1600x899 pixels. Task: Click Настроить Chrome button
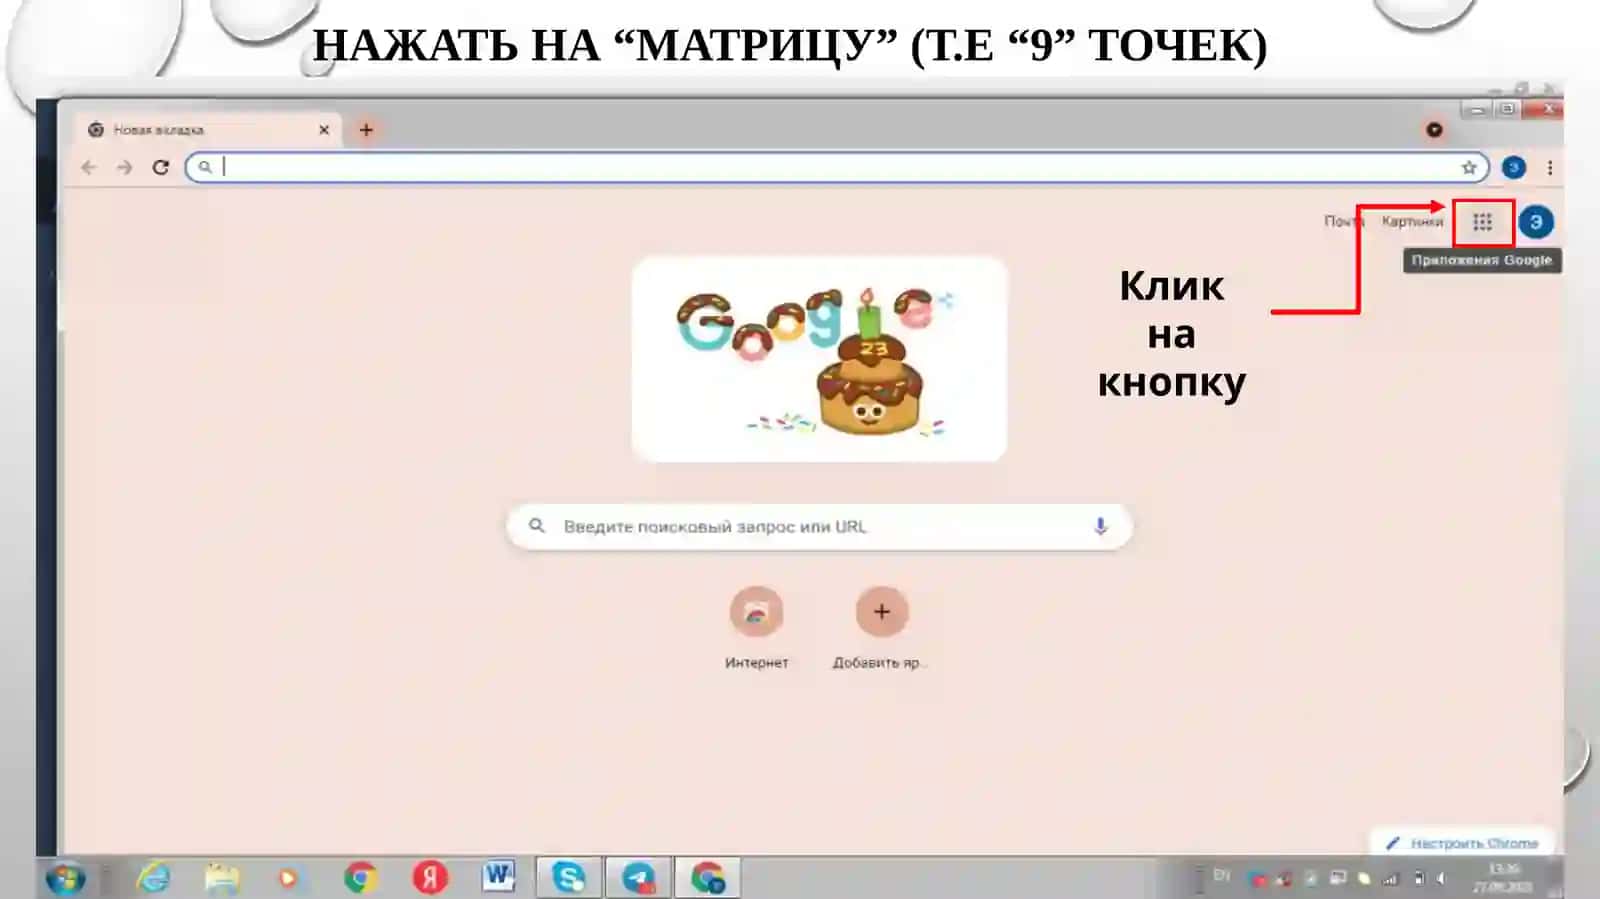click(1461, 843)
